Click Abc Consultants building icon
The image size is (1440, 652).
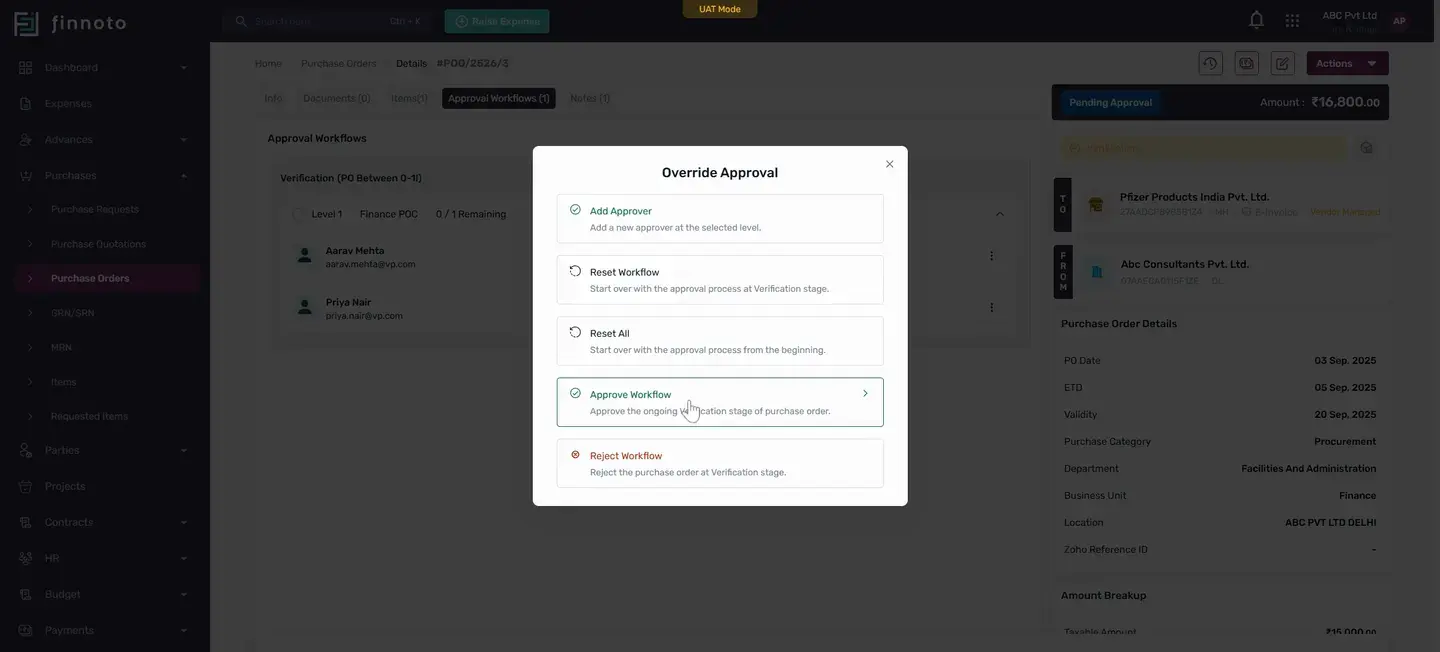(1096, 272)
